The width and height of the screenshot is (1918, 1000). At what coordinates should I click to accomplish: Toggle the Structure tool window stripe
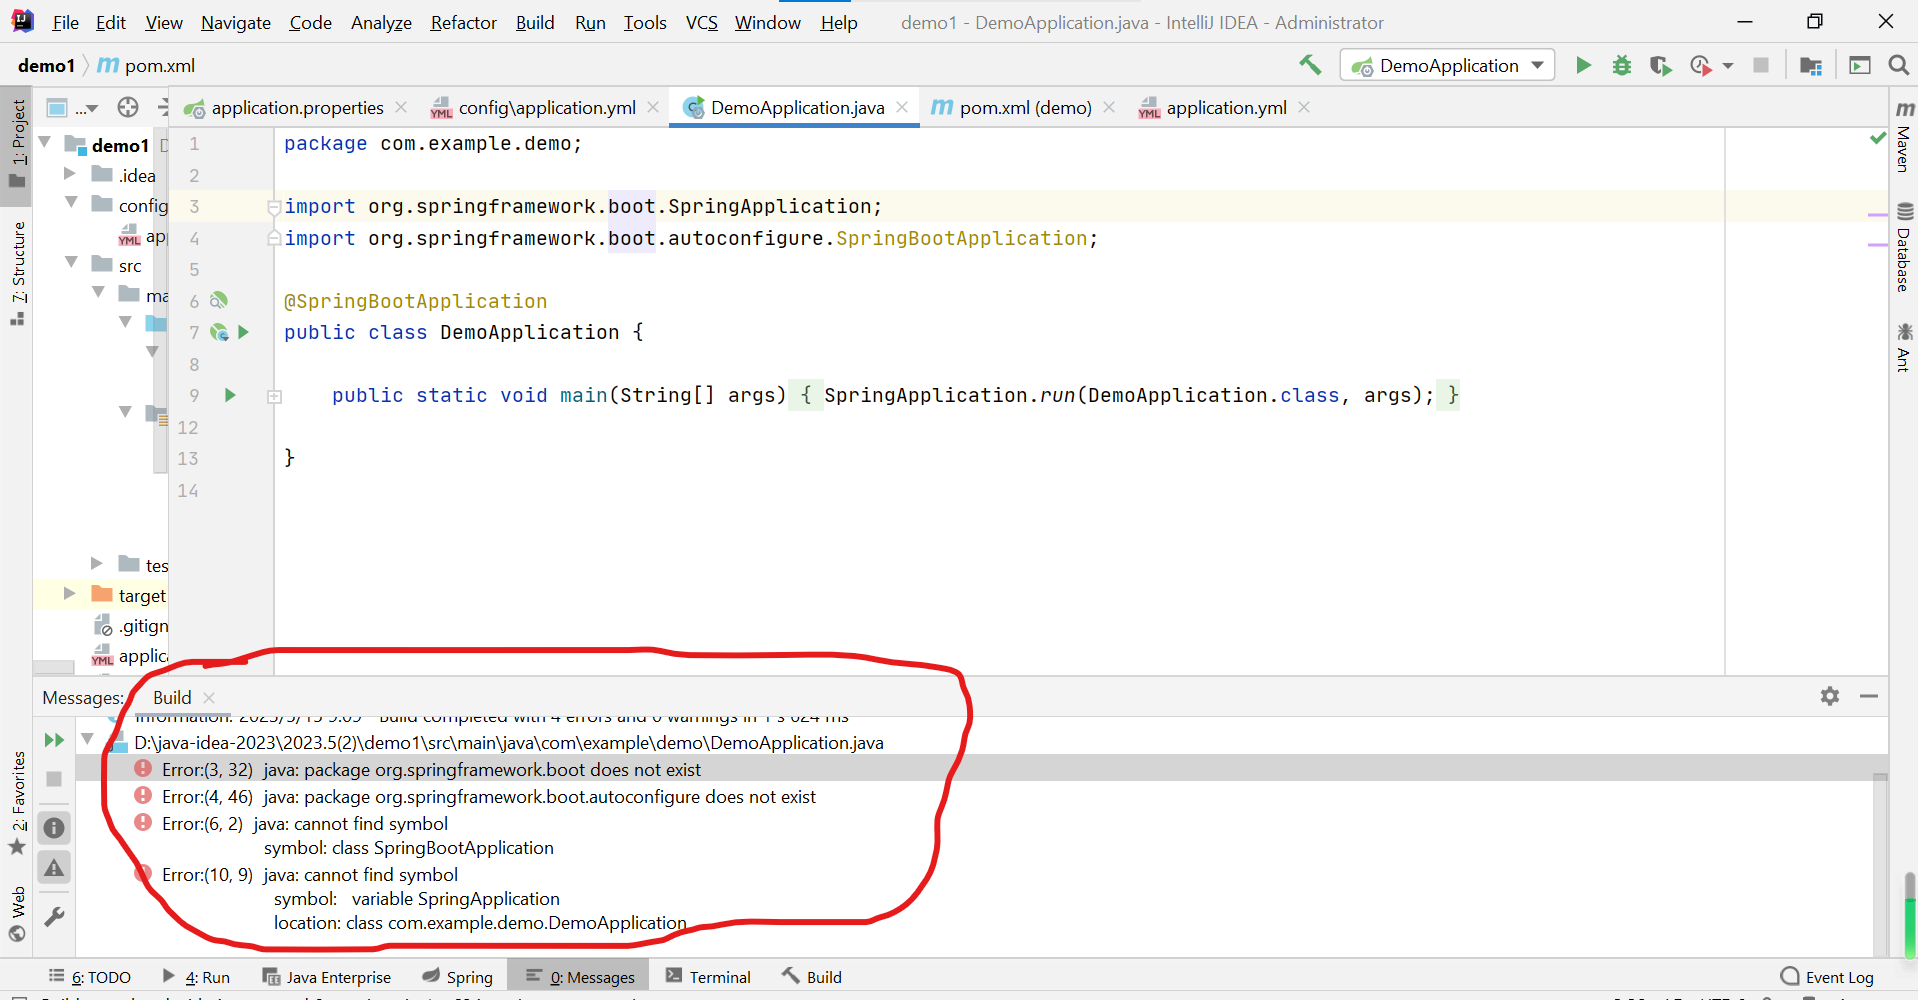pos(17,273)
